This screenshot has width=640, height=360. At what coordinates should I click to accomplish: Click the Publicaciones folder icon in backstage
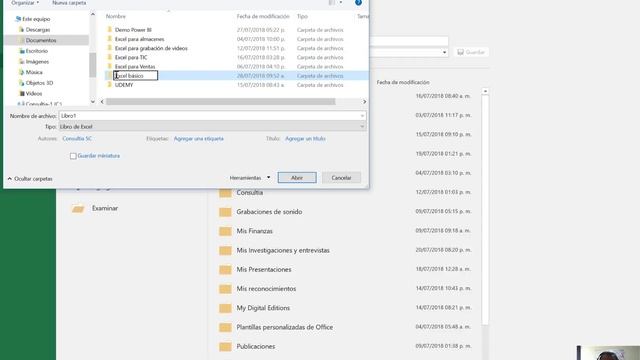coord(225,347)
